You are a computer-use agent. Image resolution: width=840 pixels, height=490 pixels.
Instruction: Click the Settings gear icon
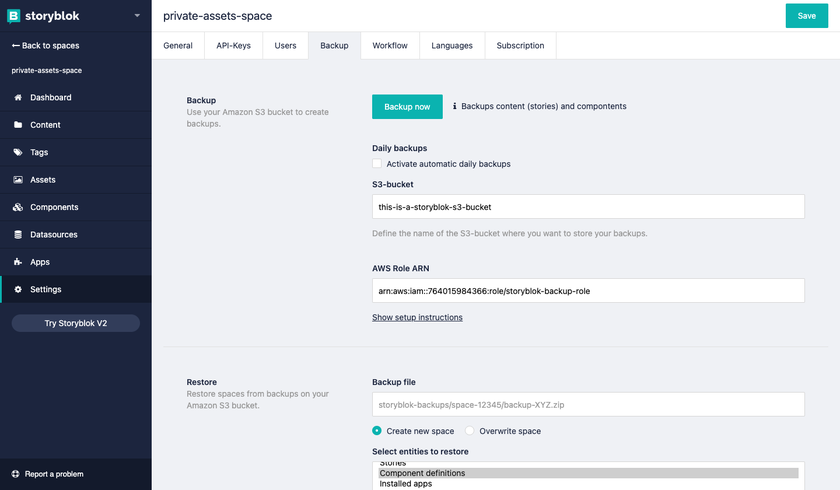point(18,289)
